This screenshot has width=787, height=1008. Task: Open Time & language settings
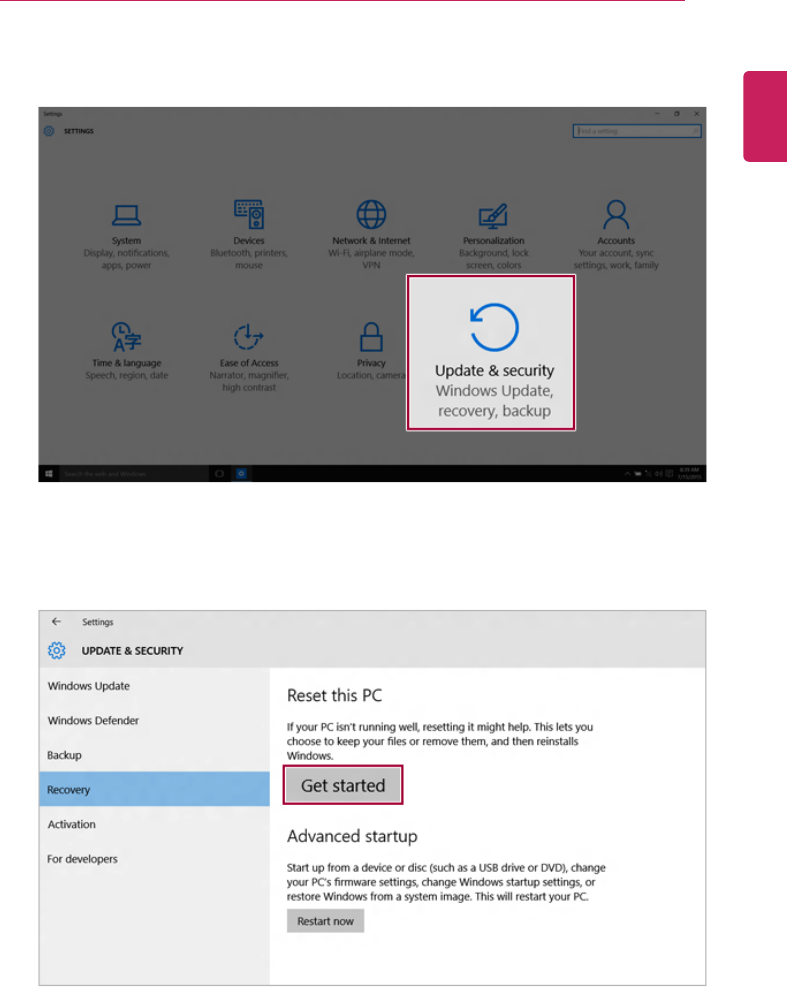click(126, 351)
